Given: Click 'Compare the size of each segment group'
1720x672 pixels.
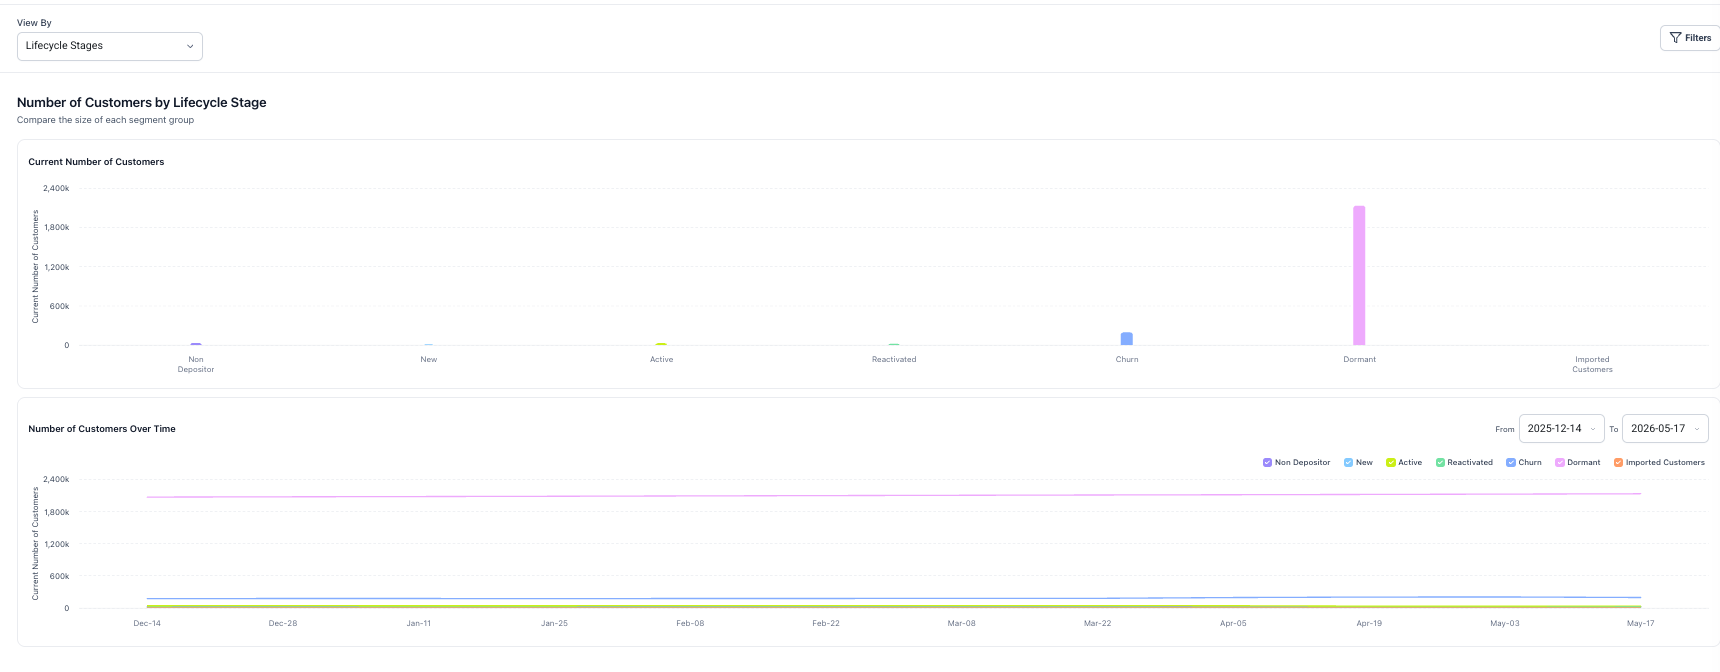Looking at the screenshot, I should [105, 120].
